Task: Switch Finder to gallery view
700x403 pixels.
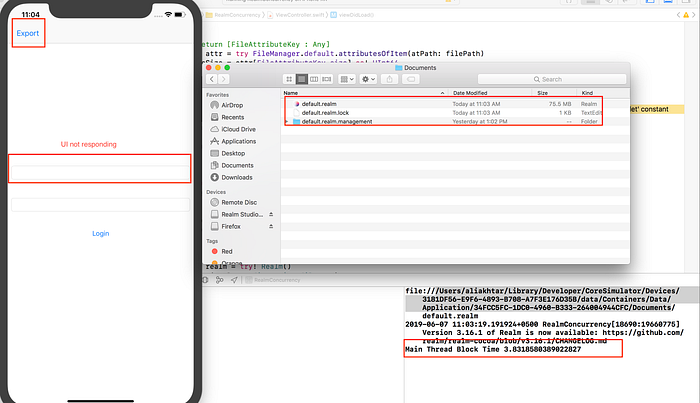Action: (327, 79)
